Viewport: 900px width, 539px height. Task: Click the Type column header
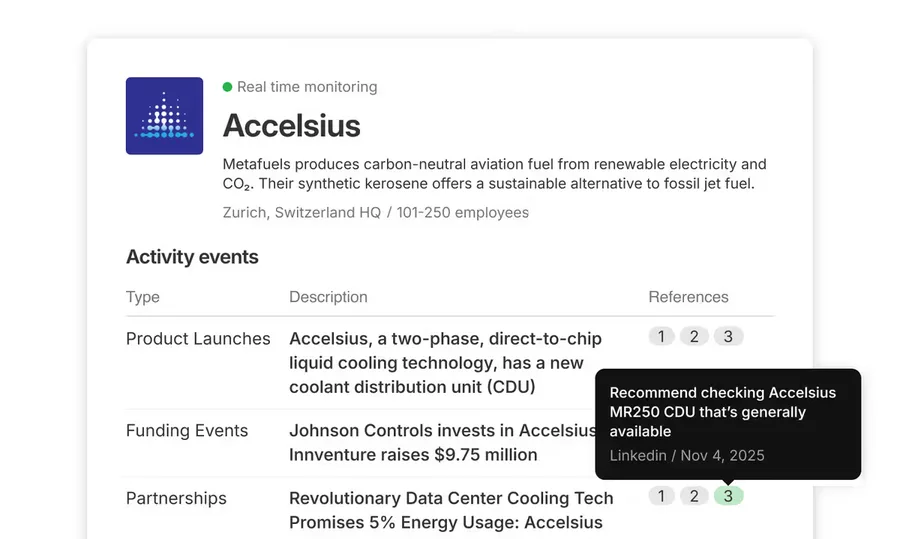[x=143, y=297]
